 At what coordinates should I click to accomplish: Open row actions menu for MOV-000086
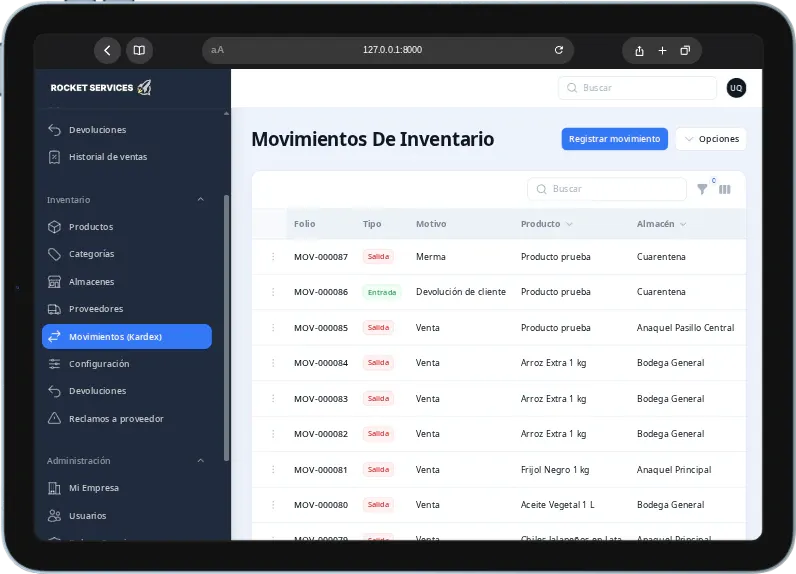[273, 292]
